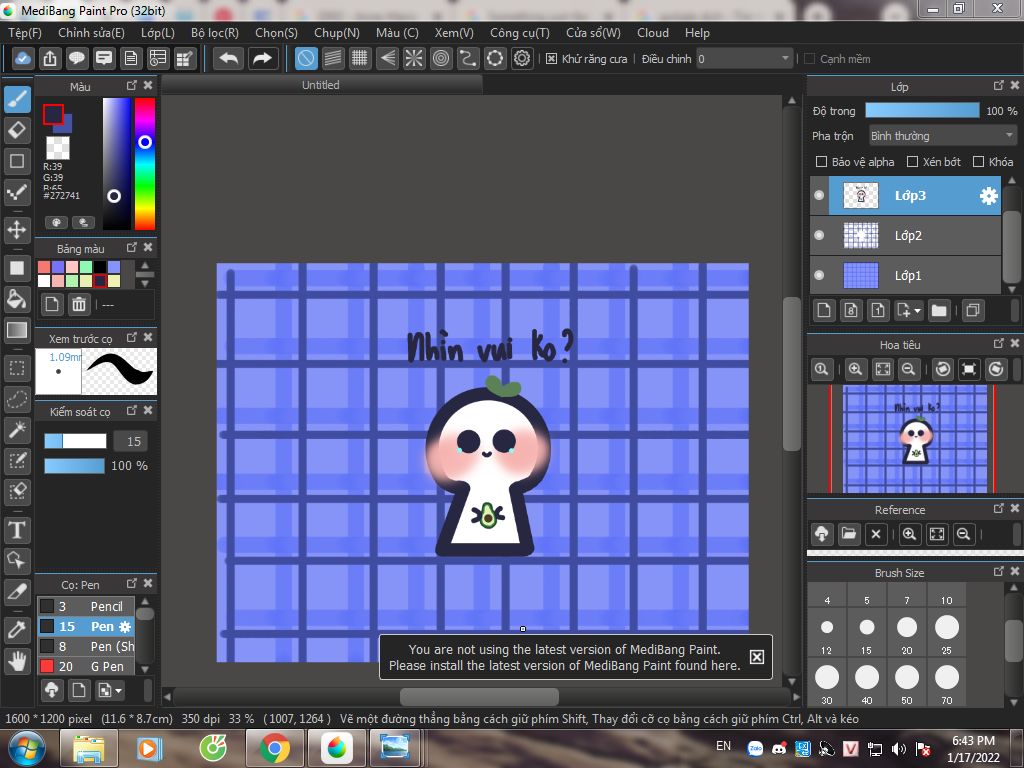The width and height of the screenshot is (1024, 768).
Task: Enable the parallel snap guide
Action: pyautogui.click(x=333, y=59)
